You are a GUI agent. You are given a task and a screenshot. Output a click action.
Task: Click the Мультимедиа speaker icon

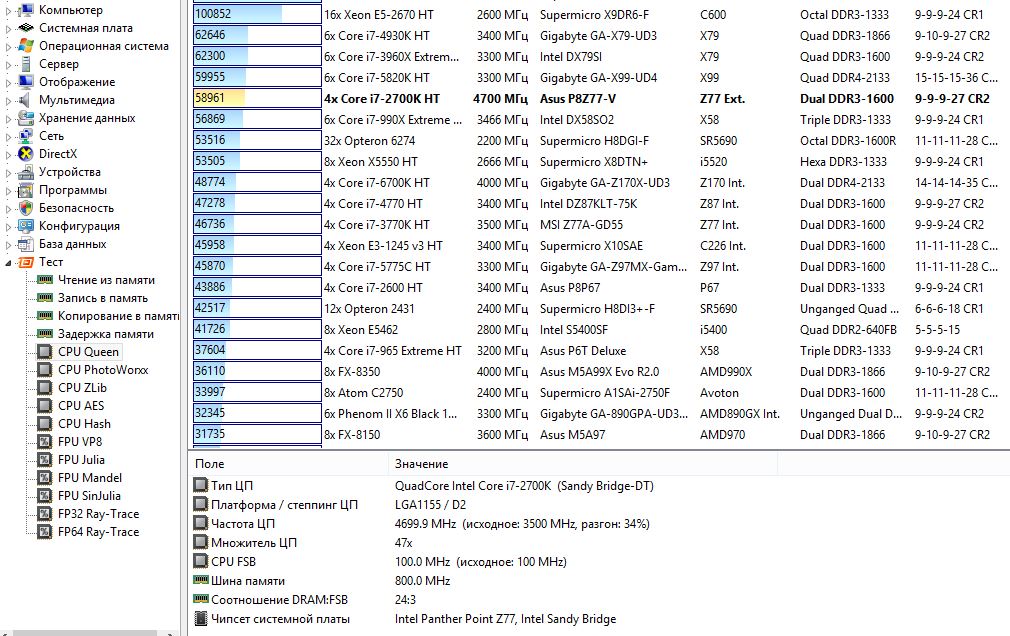26,100
